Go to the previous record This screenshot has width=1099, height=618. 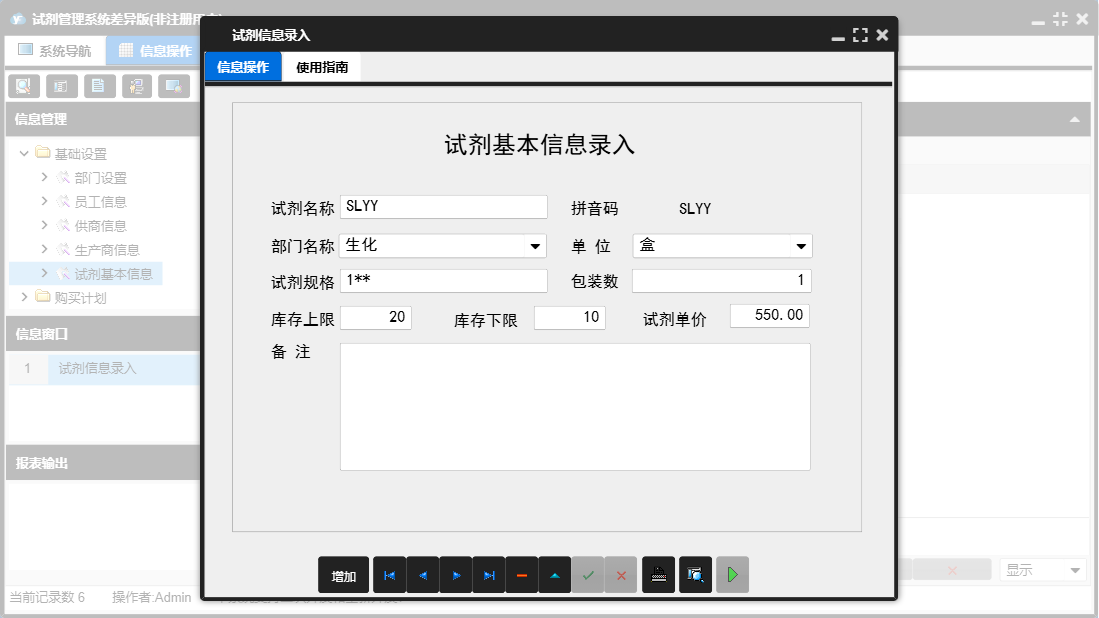click(x=423, y=574)
